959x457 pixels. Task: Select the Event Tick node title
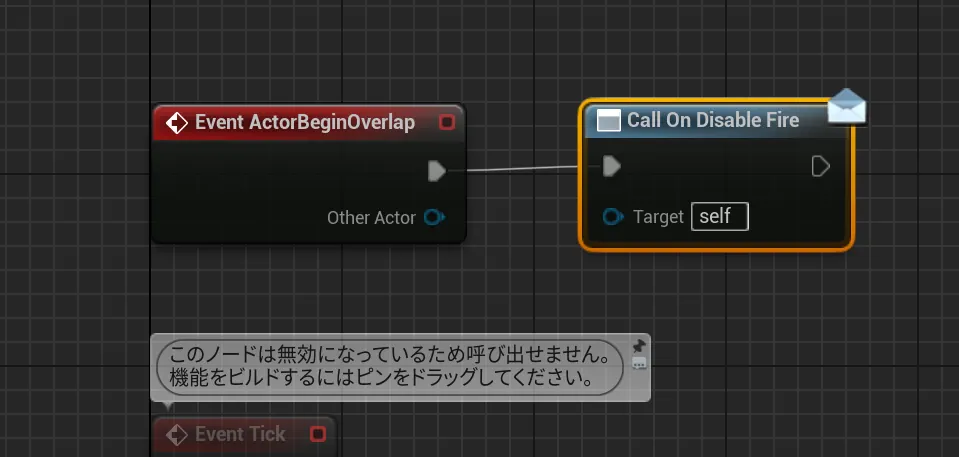pos(240,435)
